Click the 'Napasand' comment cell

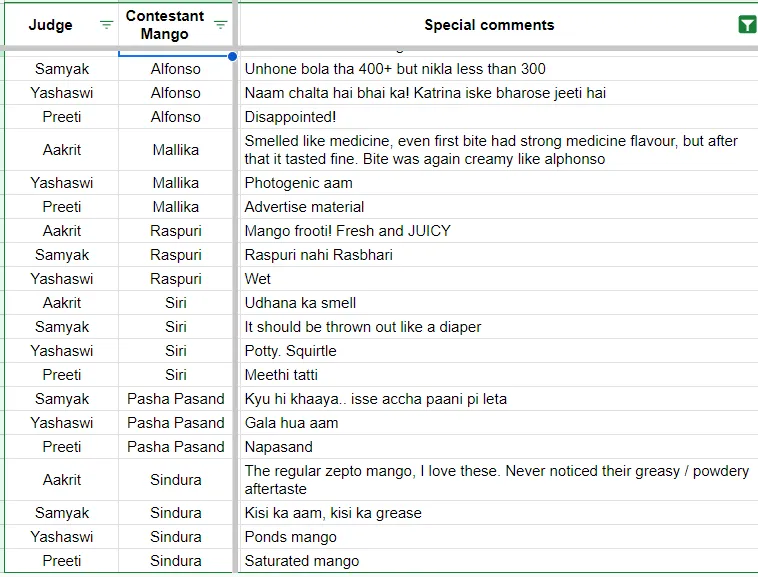click(498, 447)
